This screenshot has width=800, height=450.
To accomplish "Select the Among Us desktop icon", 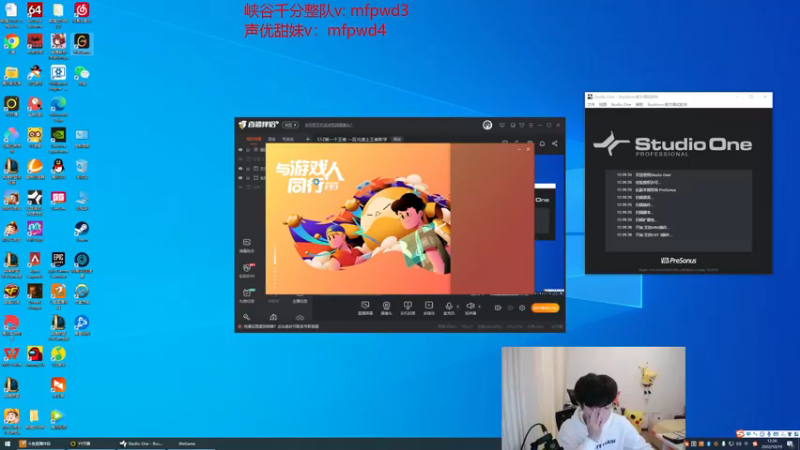I will [x=35, y=354].
